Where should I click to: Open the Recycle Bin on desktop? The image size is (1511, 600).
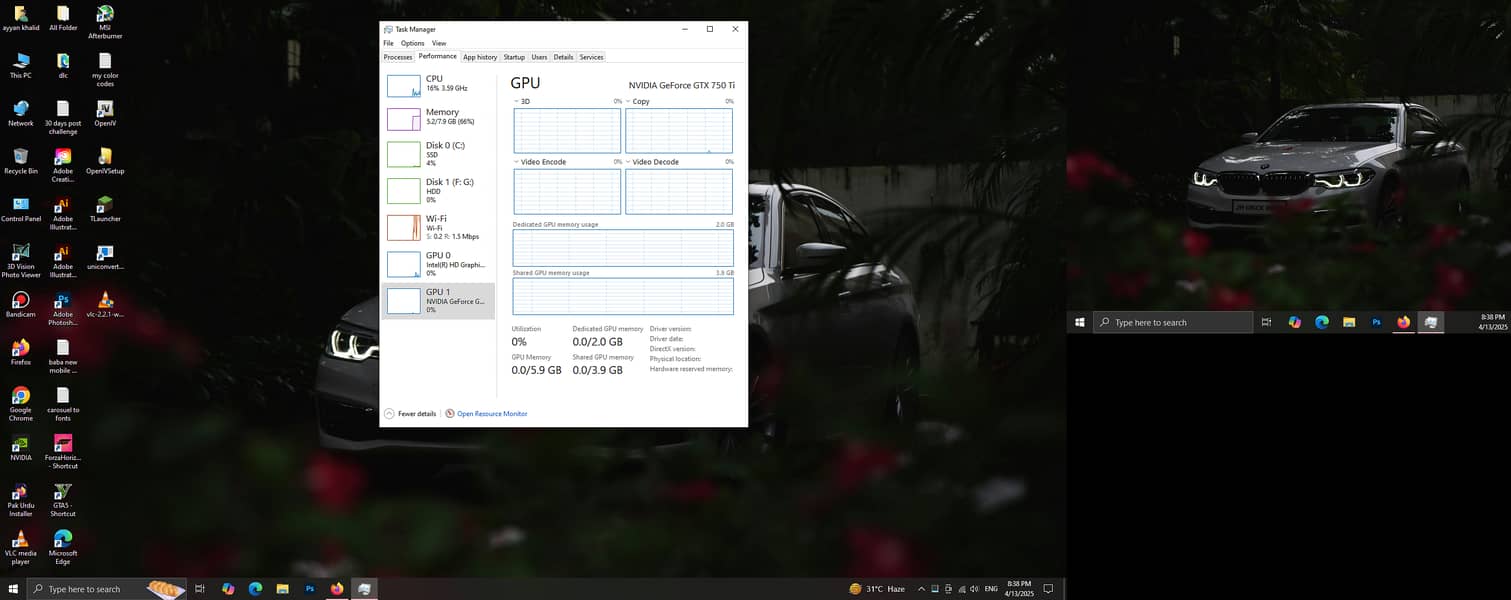coord(20,157)
